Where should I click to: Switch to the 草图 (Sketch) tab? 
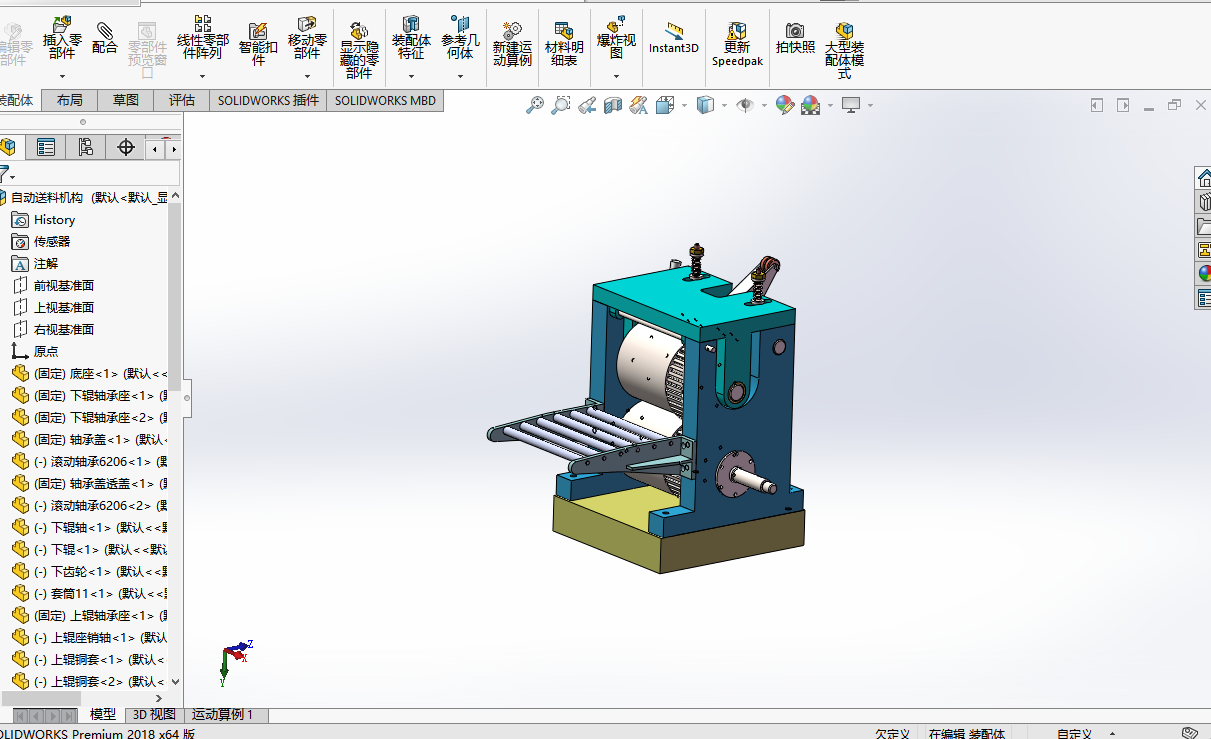tap(126, 100)
